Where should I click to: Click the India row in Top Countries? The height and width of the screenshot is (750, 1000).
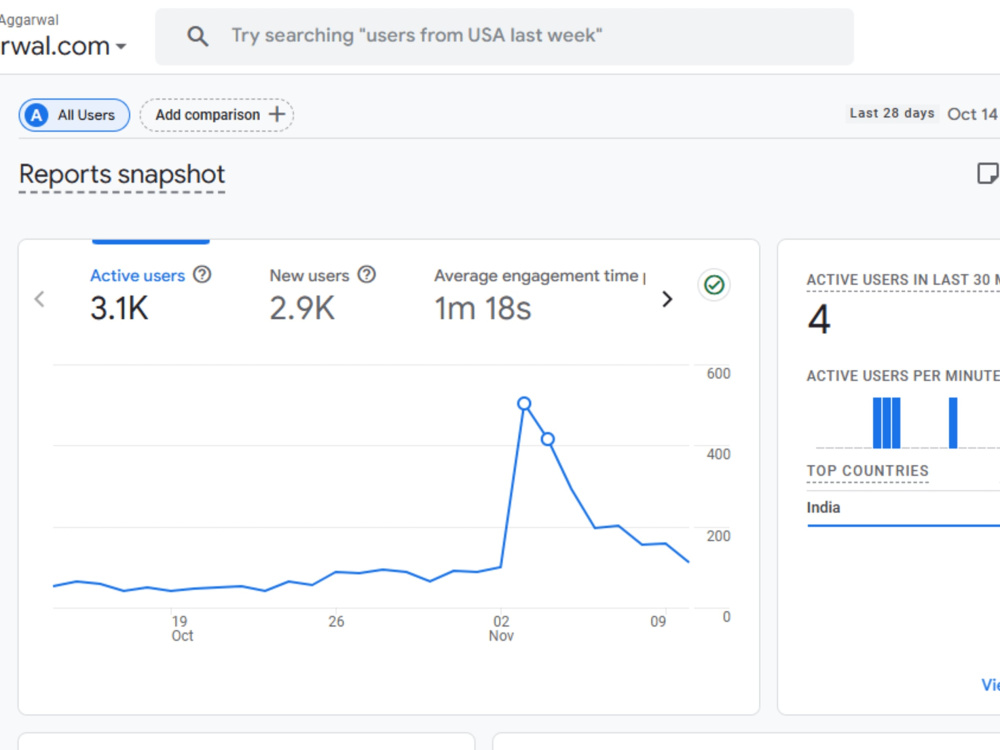903,508
